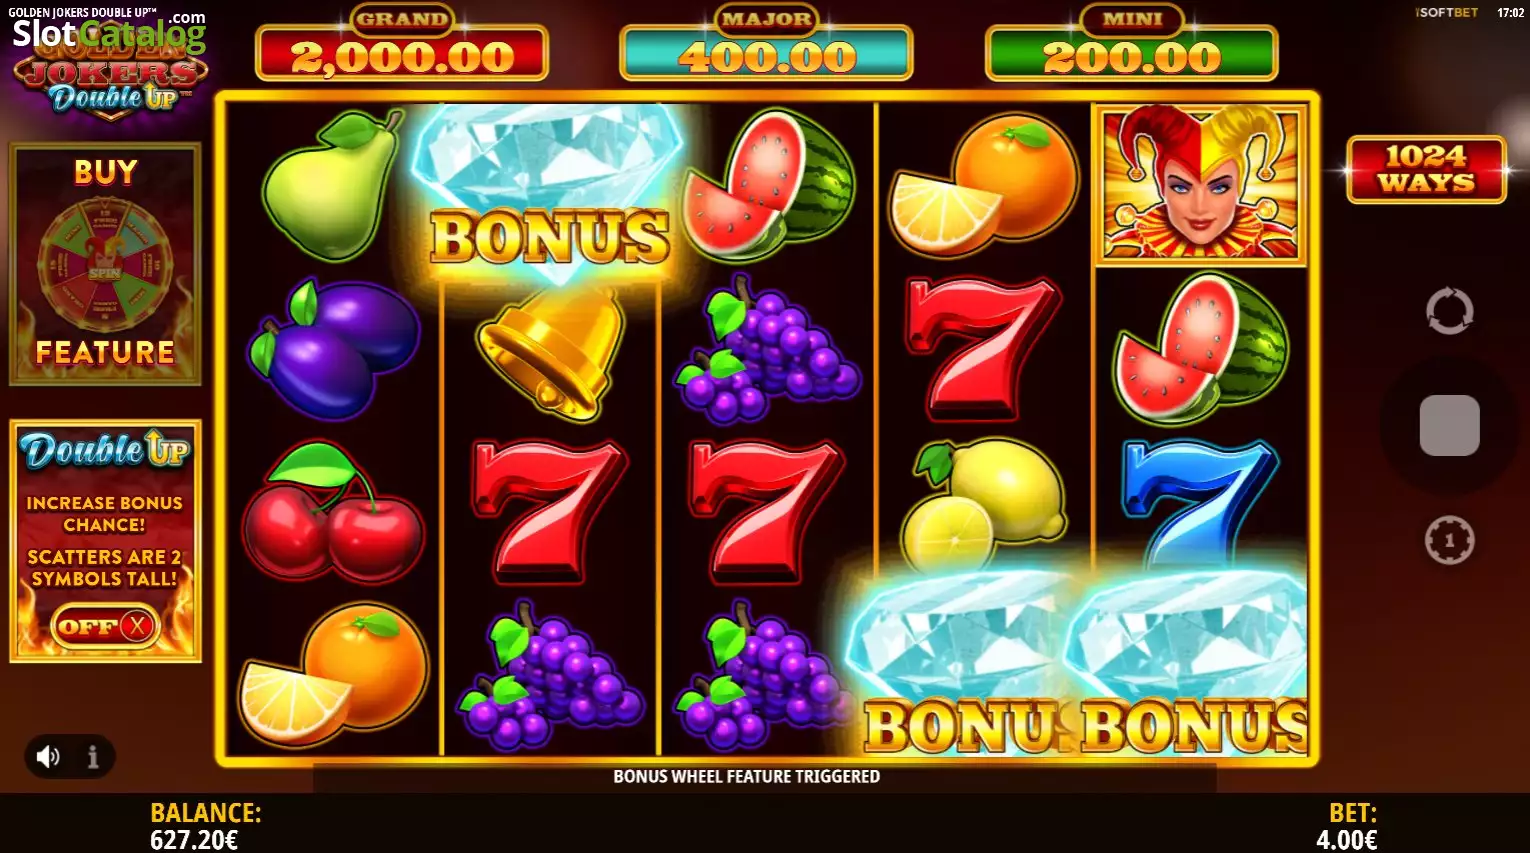Click the Golden Jokers Double Up logo
The width and height of the screenshot is (1530, 853).
[x=110, y=70]
